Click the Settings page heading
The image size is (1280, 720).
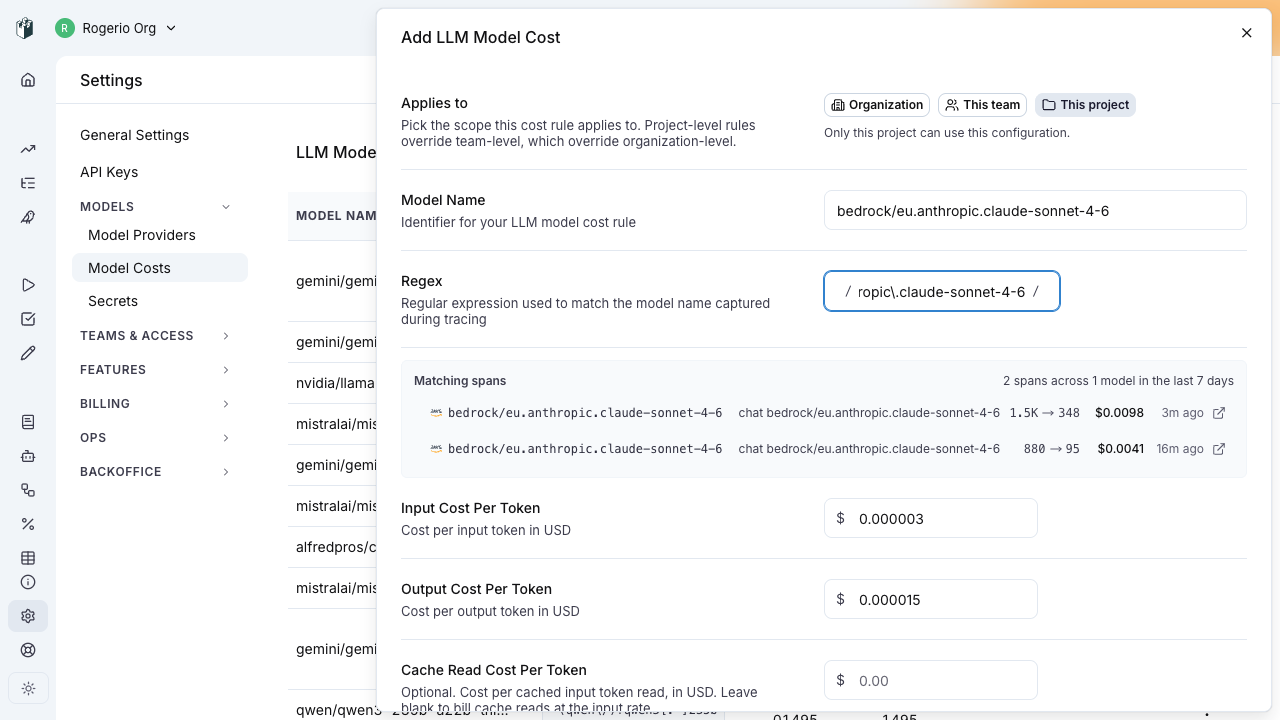coord(111,80)
